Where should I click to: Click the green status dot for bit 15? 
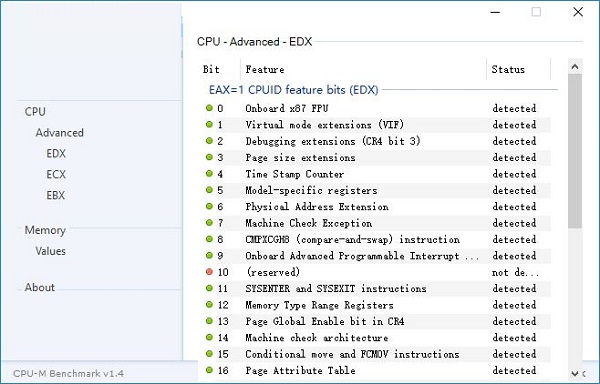coord(209,354)
